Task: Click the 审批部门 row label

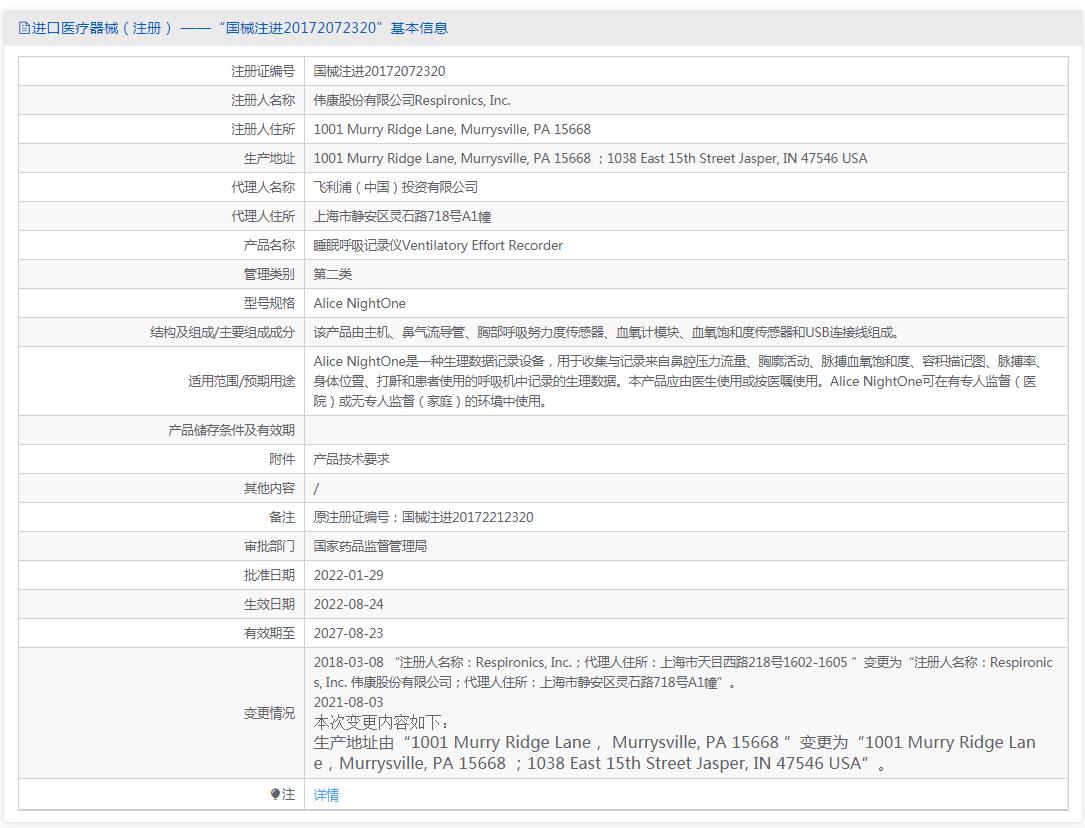Action: [269, 546]
